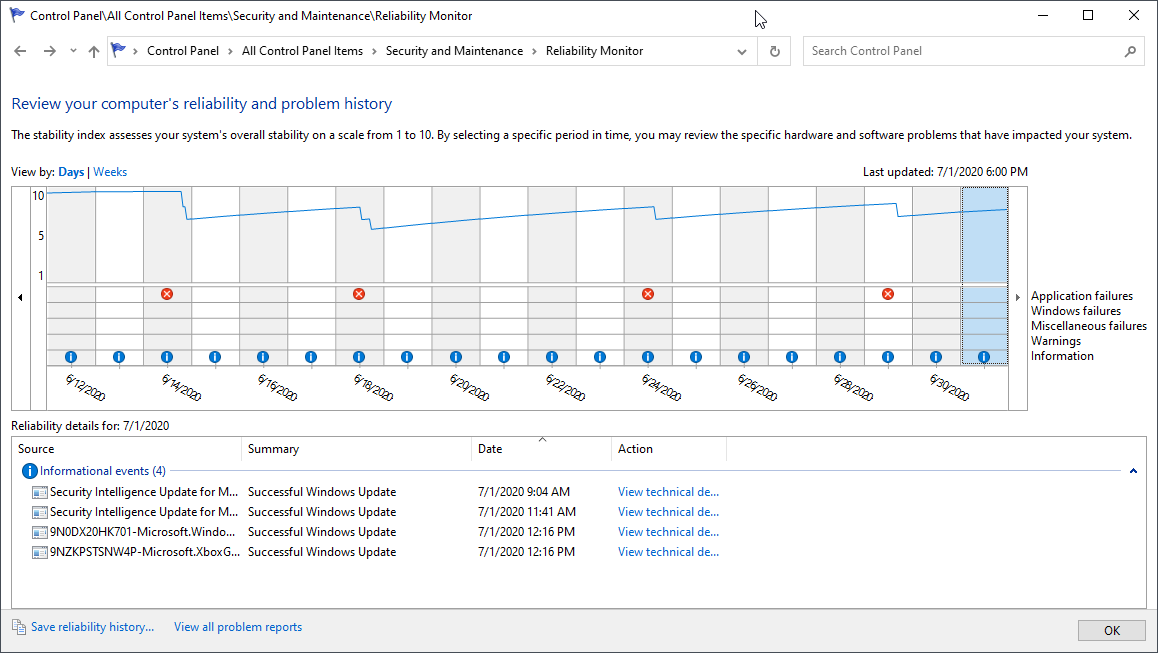
Task: Open the address bar history dropdown
Action: click(x=741, y=51)
